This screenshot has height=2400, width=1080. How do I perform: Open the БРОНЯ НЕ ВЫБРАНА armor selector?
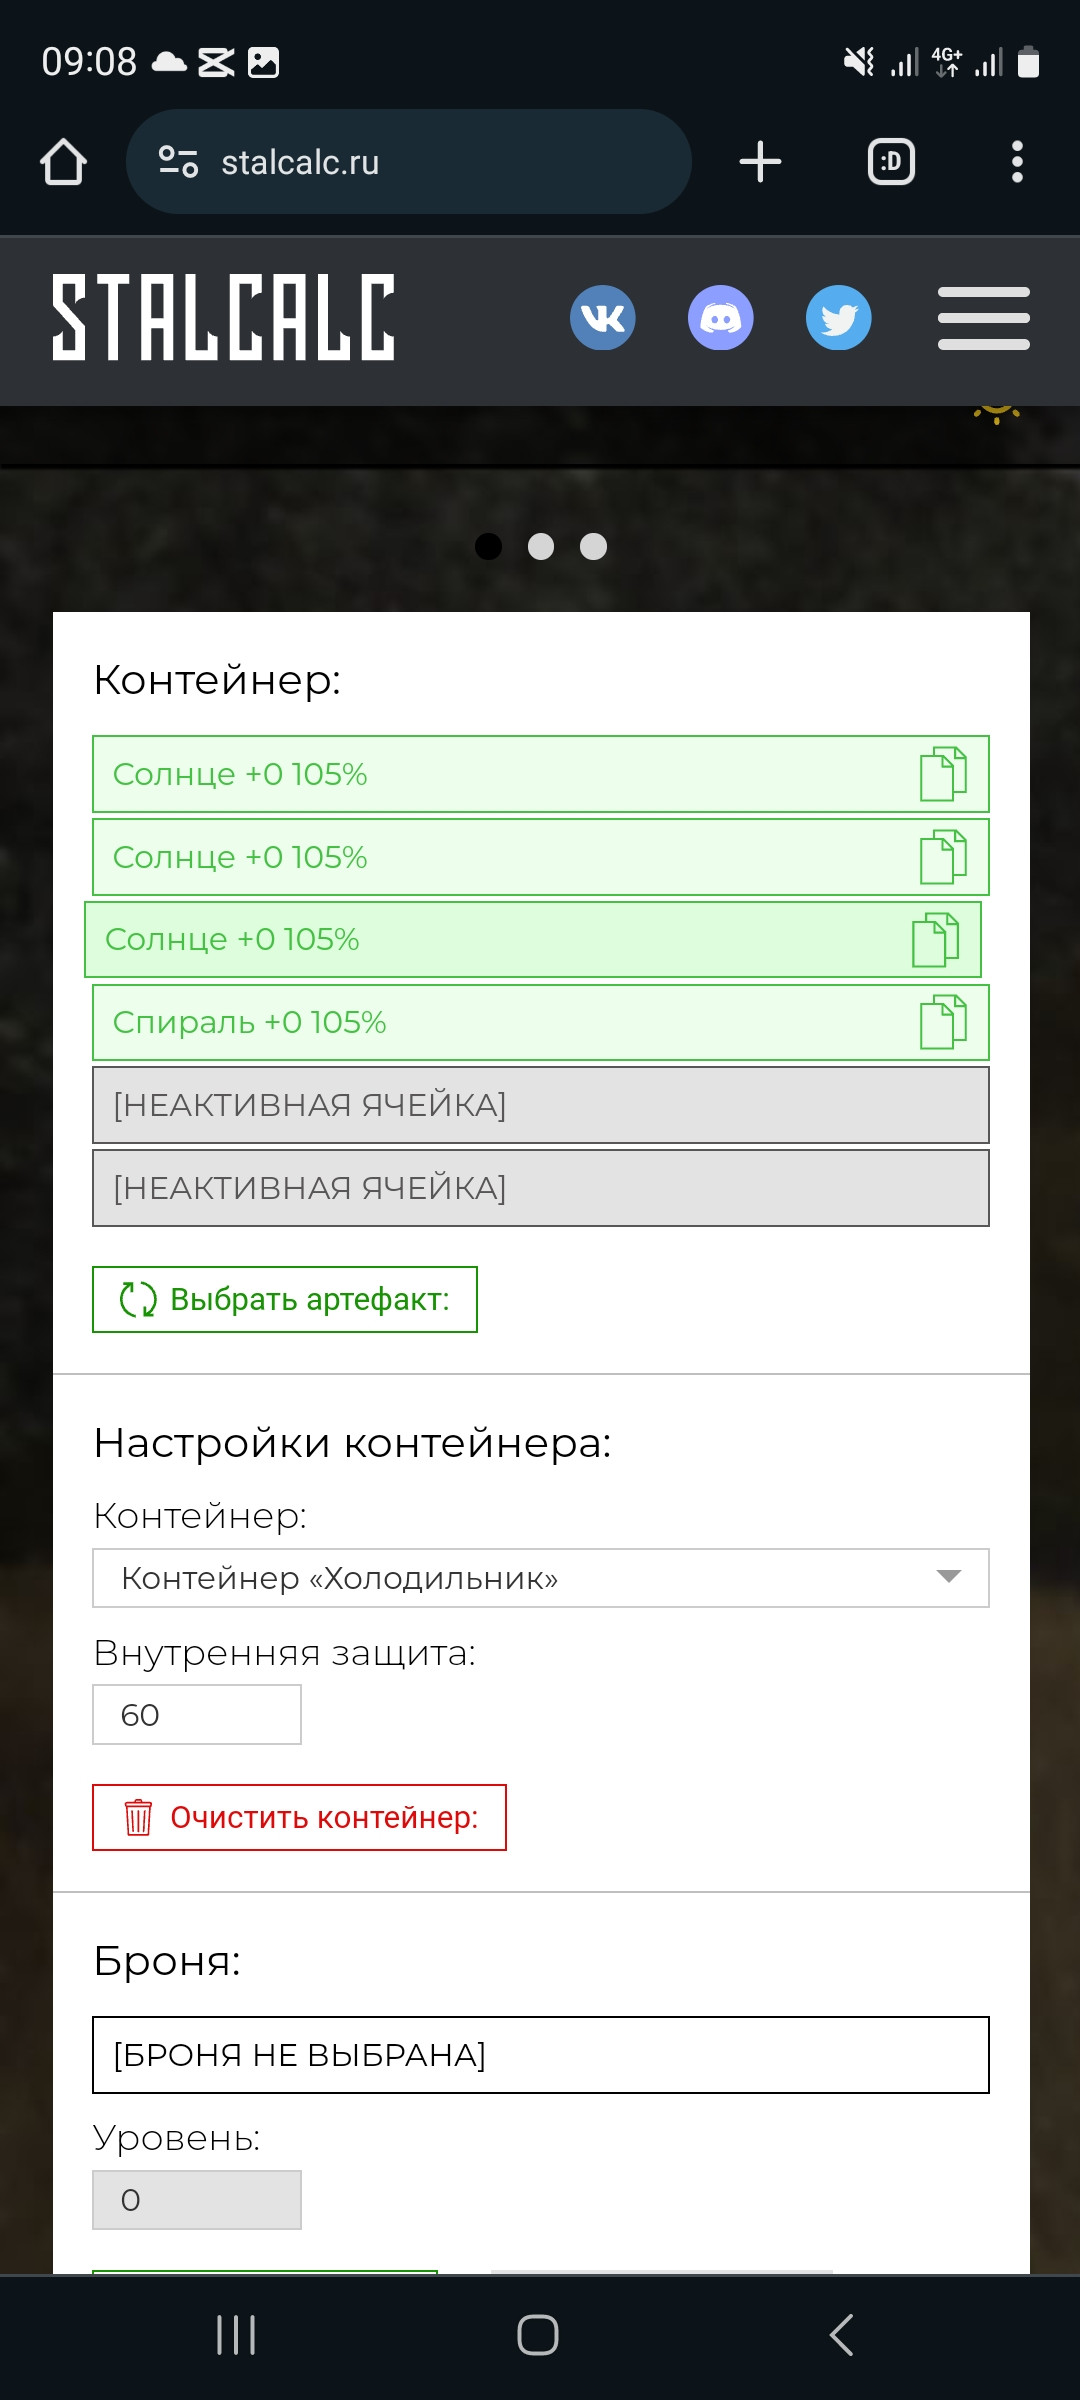point(541,2055)
